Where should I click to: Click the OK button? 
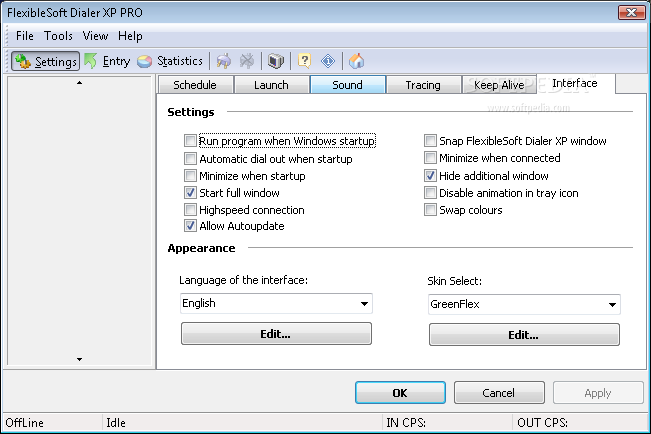click(400, 393)
